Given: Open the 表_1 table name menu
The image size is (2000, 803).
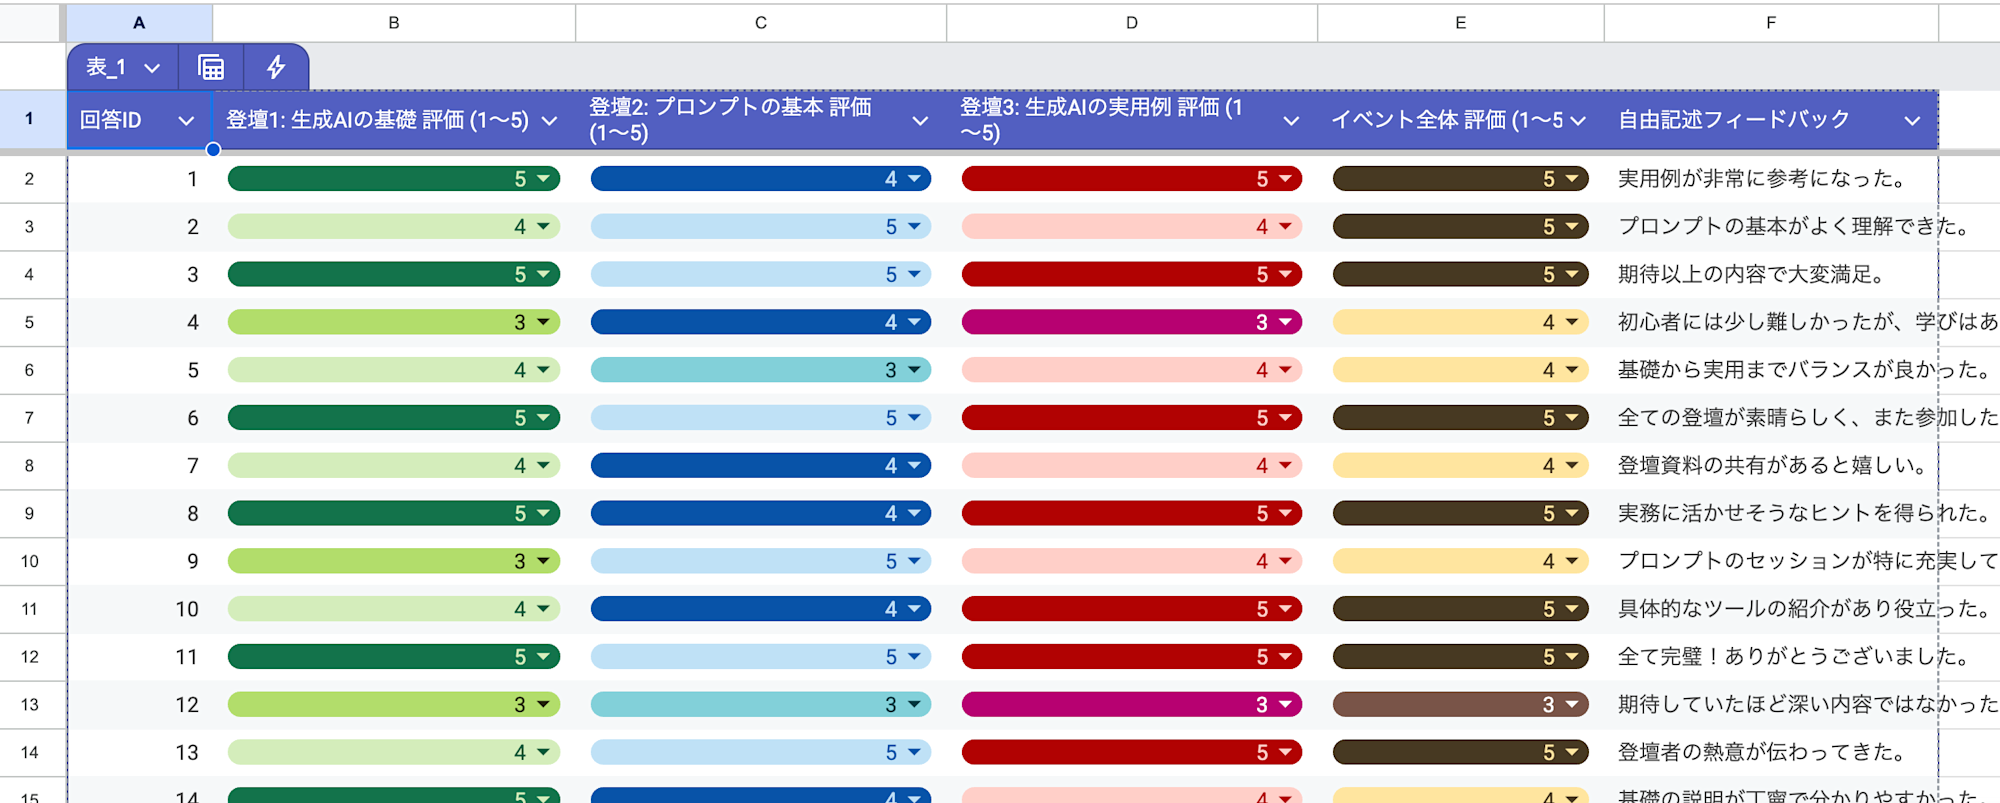Looking at the screenshot, I should coord(122,67).
